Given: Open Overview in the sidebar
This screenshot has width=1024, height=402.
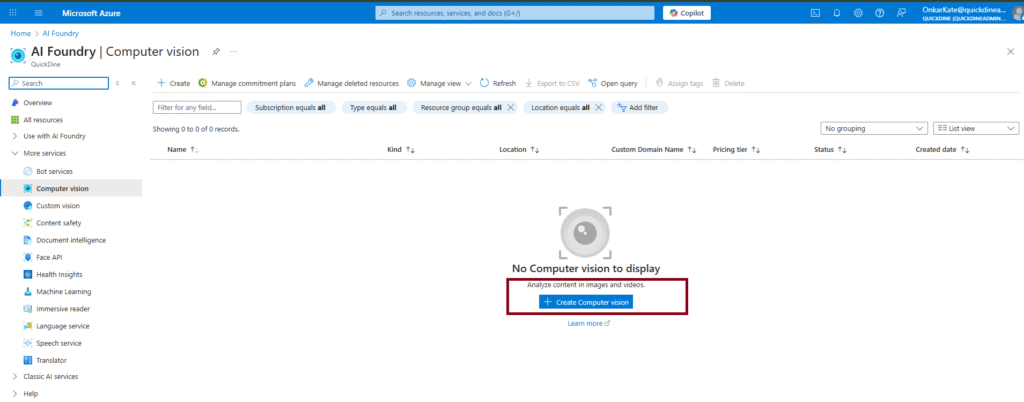Looking at the screenshot, I should tap(38, 103).
